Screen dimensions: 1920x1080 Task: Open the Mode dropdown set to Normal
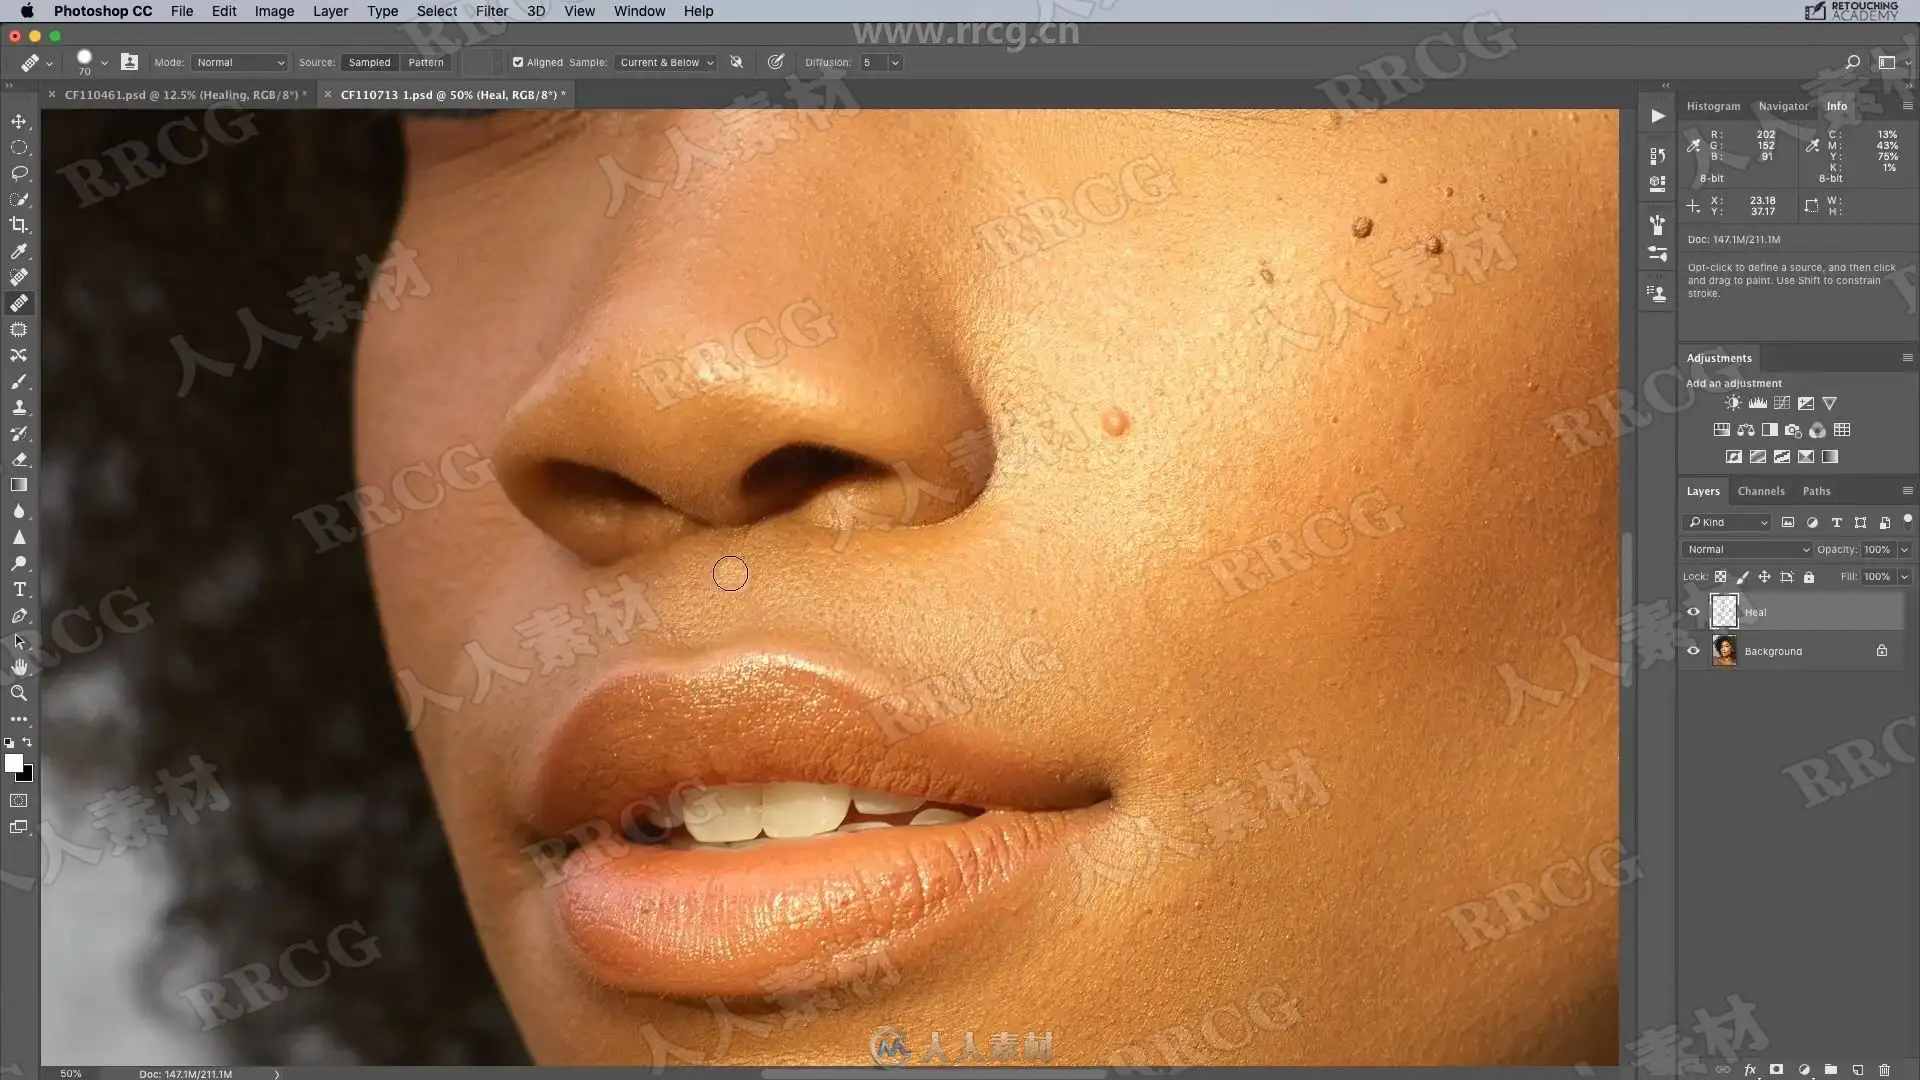240,62
